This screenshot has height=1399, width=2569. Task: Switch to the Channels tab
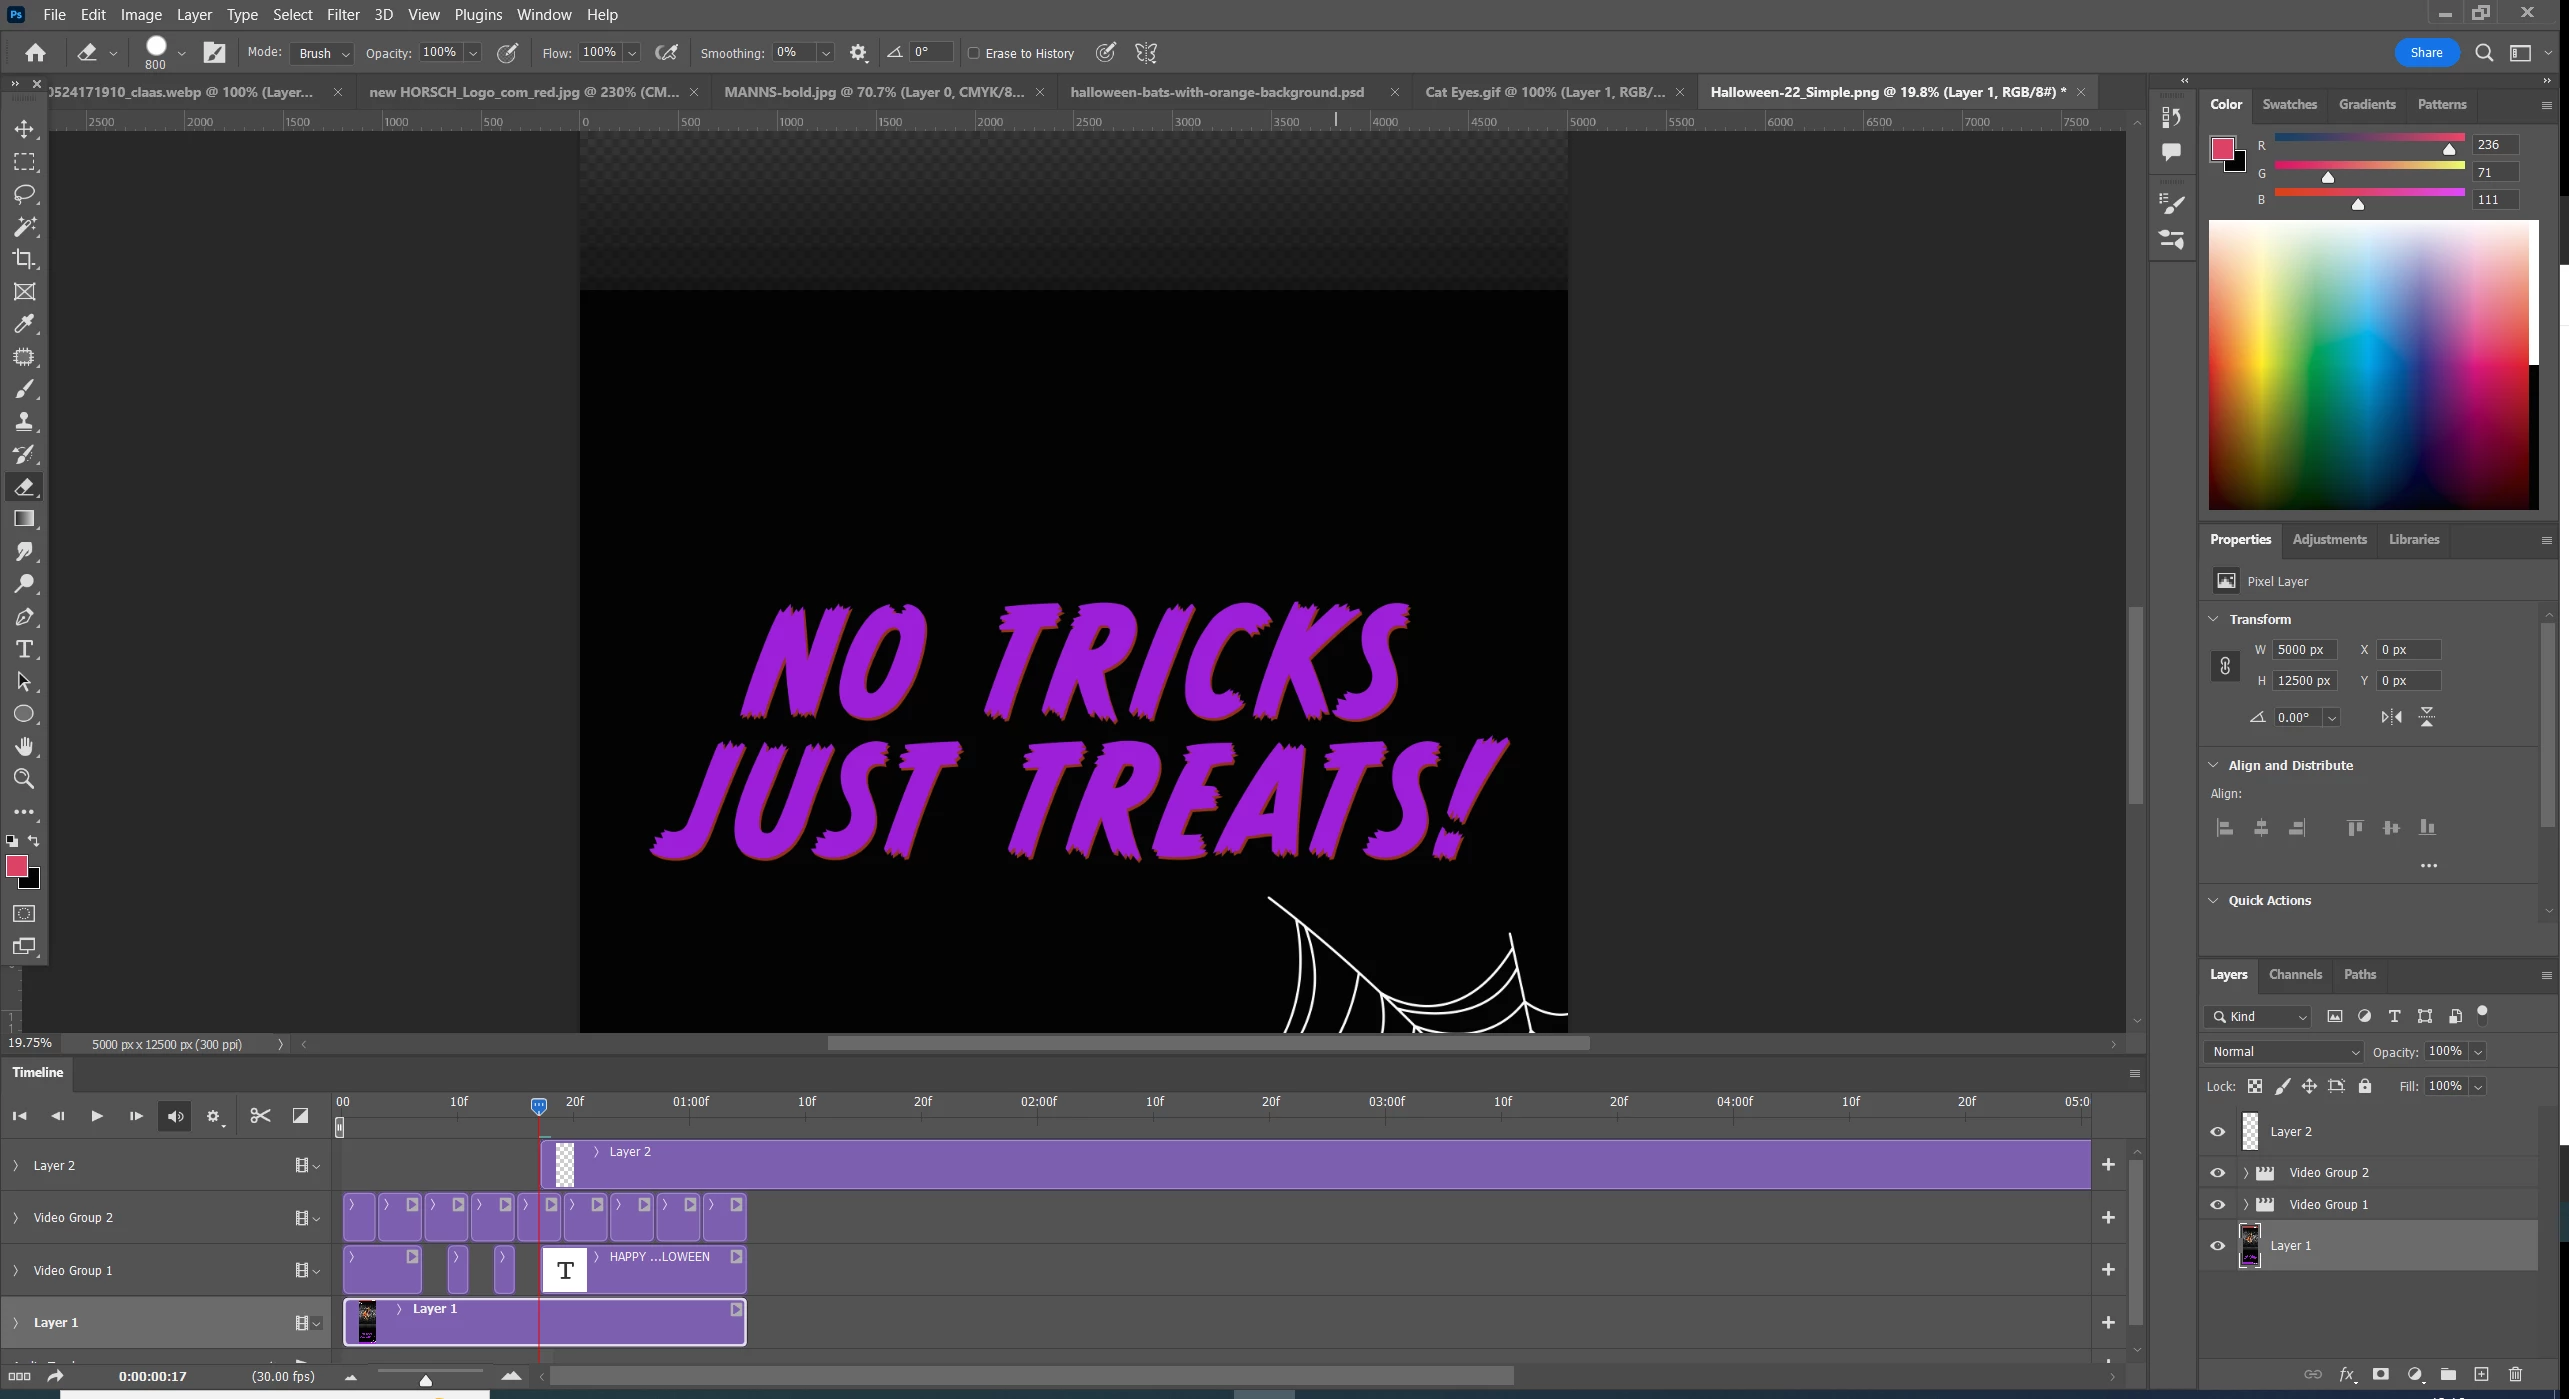2294,974
